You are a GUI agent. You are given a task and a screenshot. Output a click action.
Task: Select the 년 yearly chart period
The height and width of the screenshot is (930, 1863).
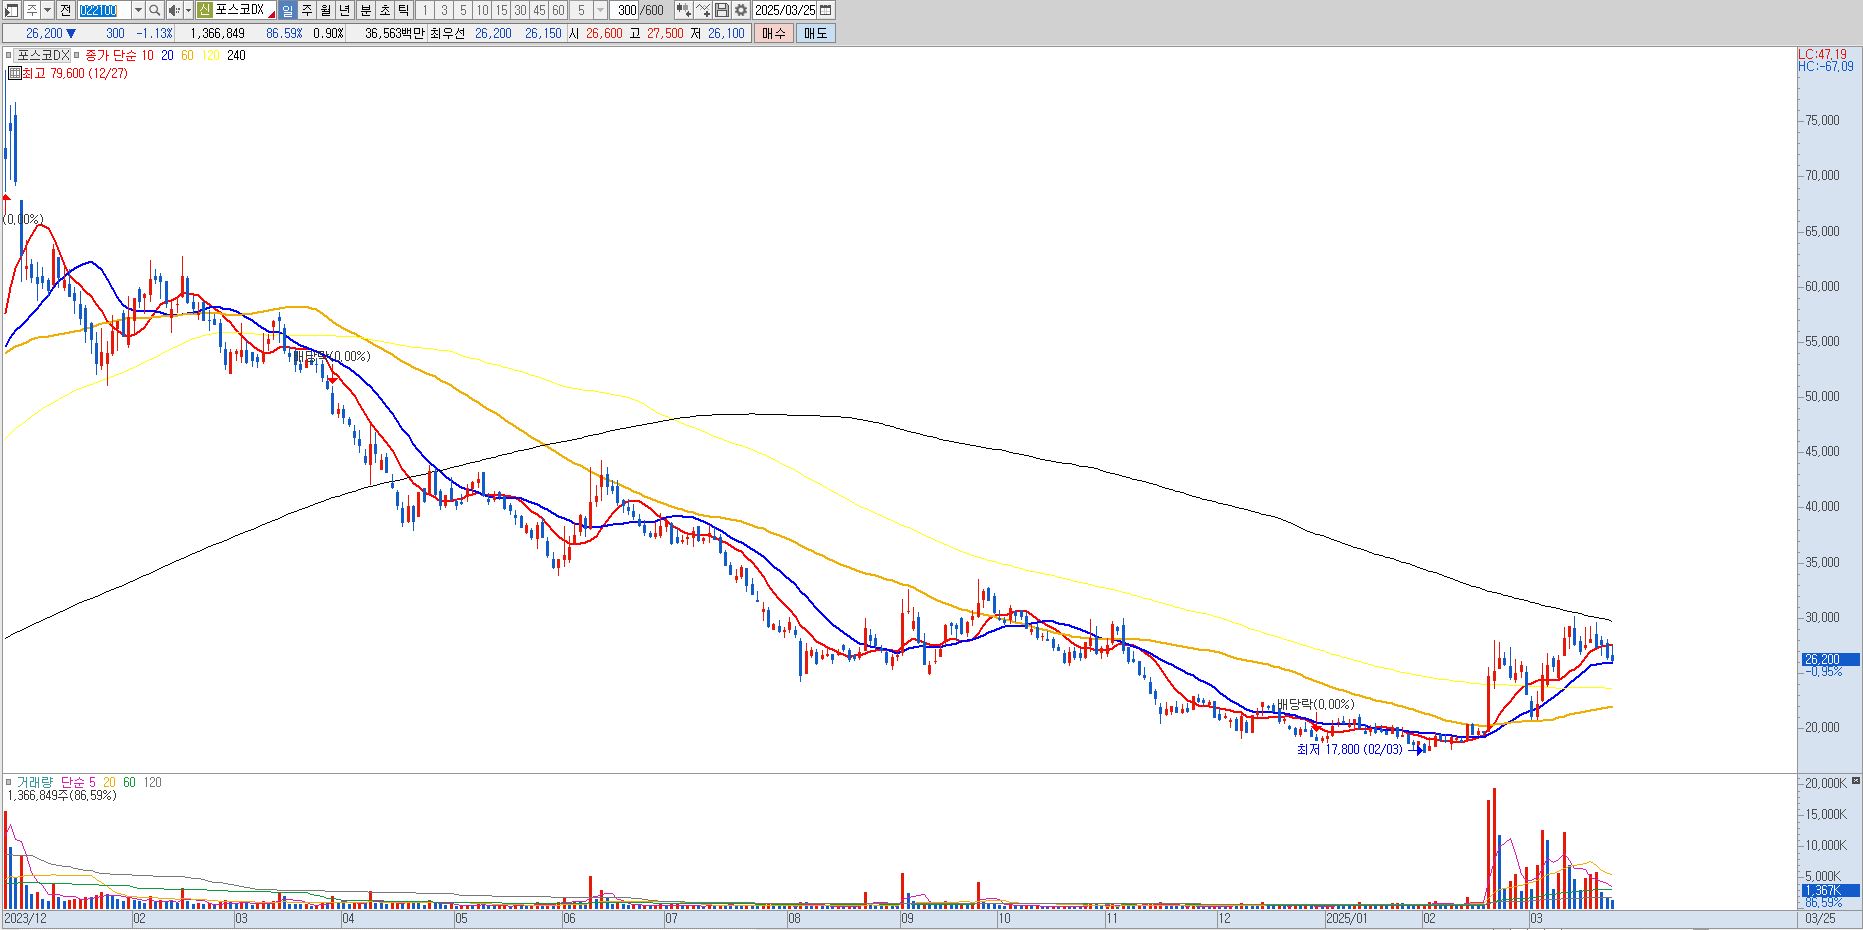[x=344, y=10]
